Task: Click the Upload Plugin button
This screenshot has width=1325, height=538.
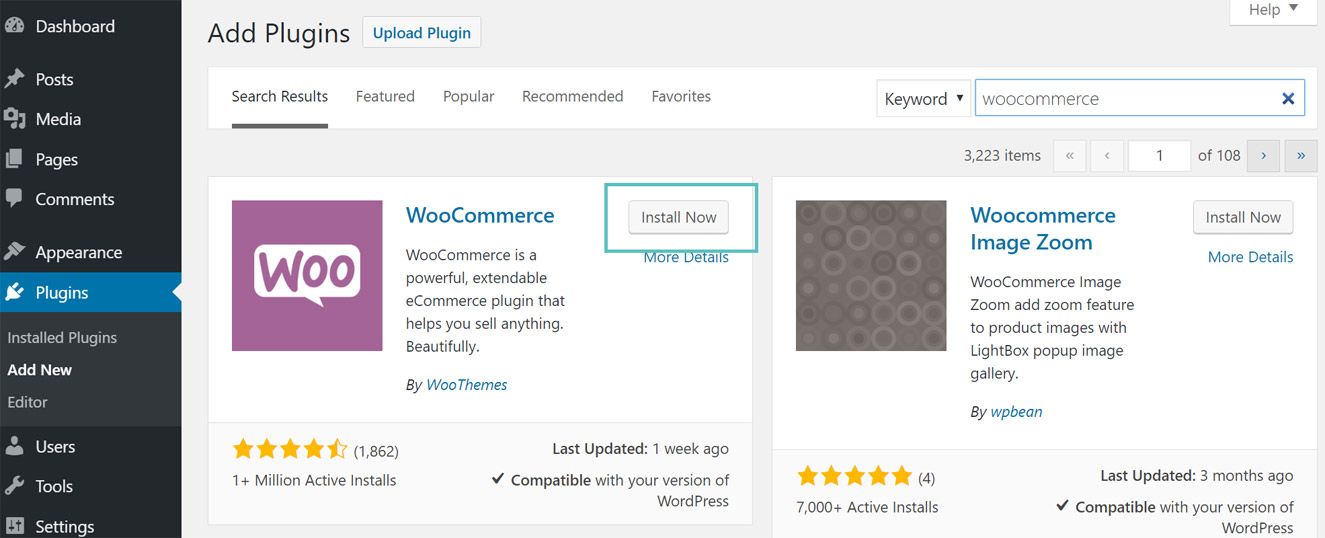Action: click(422, 32)
